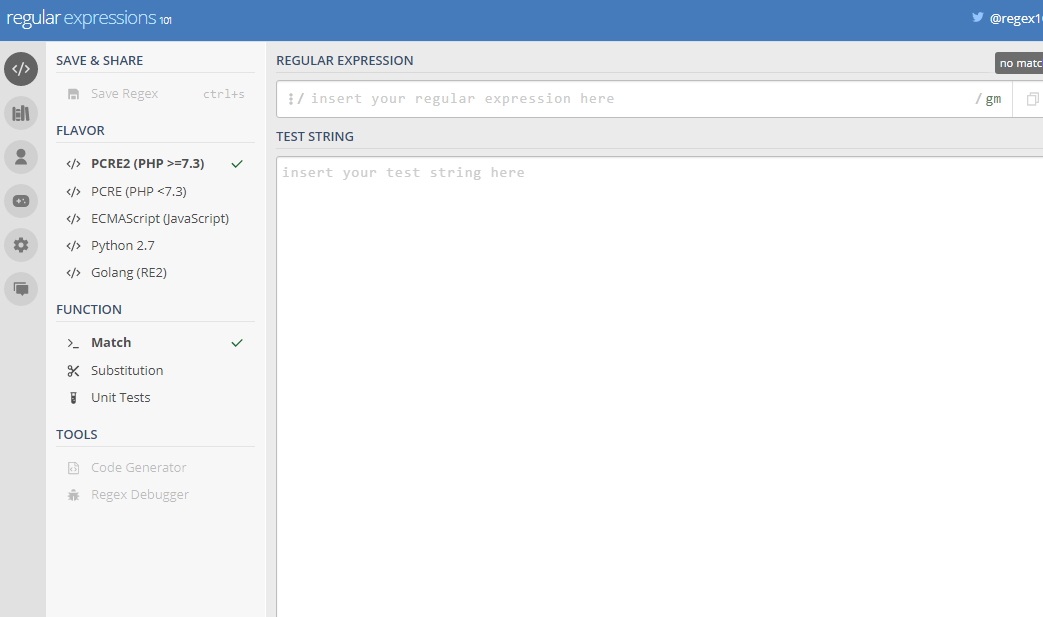This screenshot has width=1043, height=617.
Task: Select the Match function option
Action: (110, 342)
